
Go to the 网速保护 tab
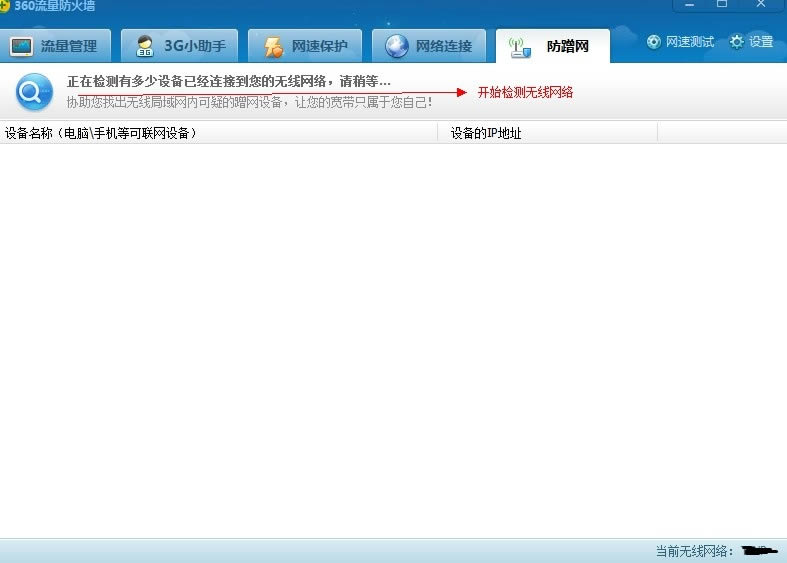[320, 46]
